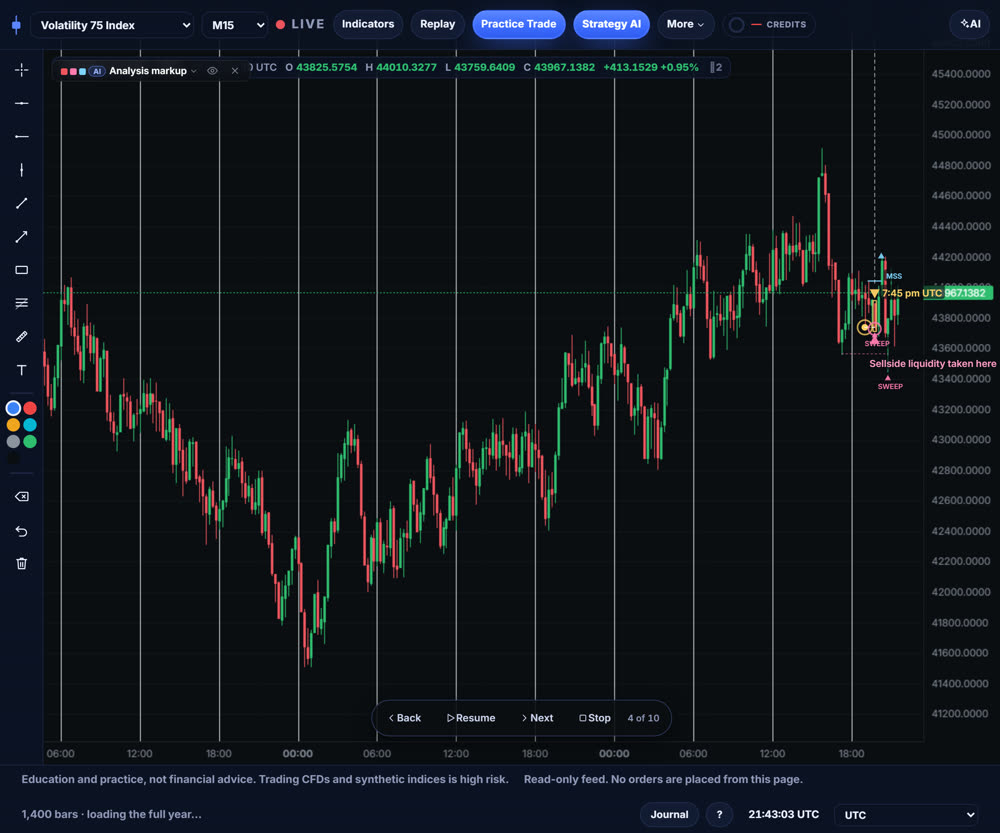
Task: Open the M15 timeframe dropdown
Action: (235, 25)
